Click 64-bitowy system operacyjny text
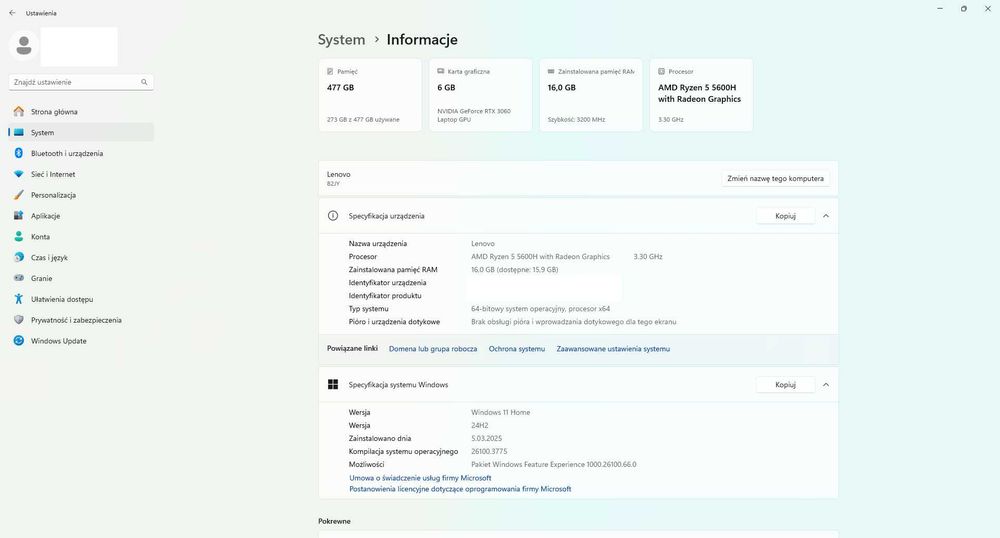This screenshot has height=538, width=1000. point(540,309)
